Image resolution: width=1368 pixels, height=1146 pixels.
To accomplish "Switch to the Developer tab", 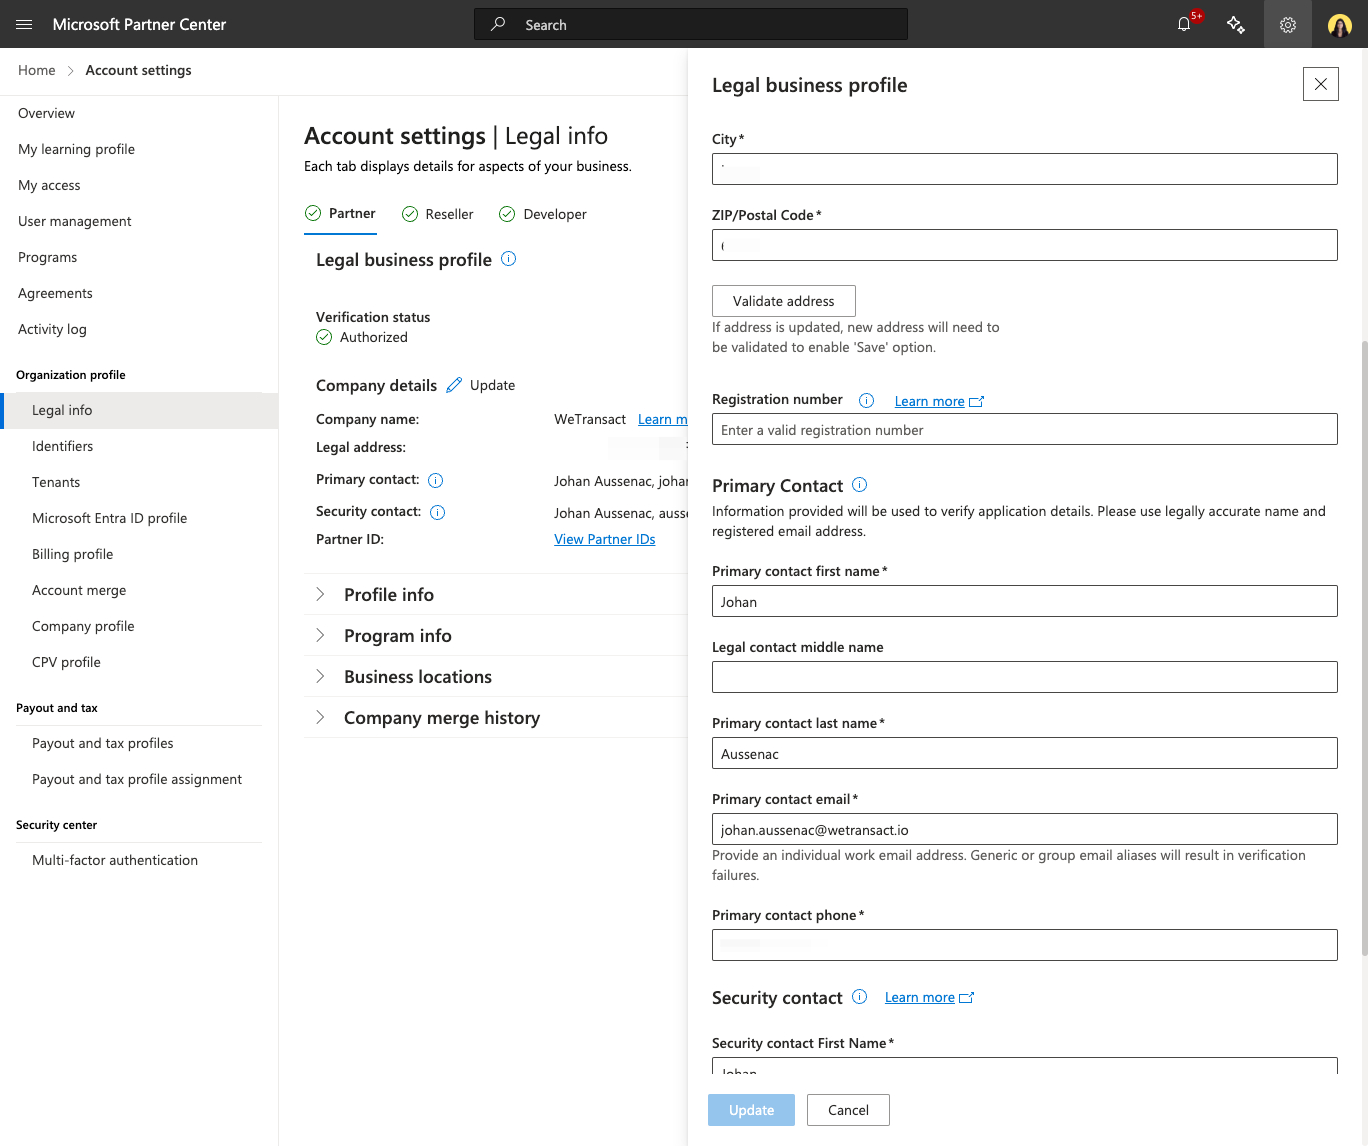I will click(543, 214).
